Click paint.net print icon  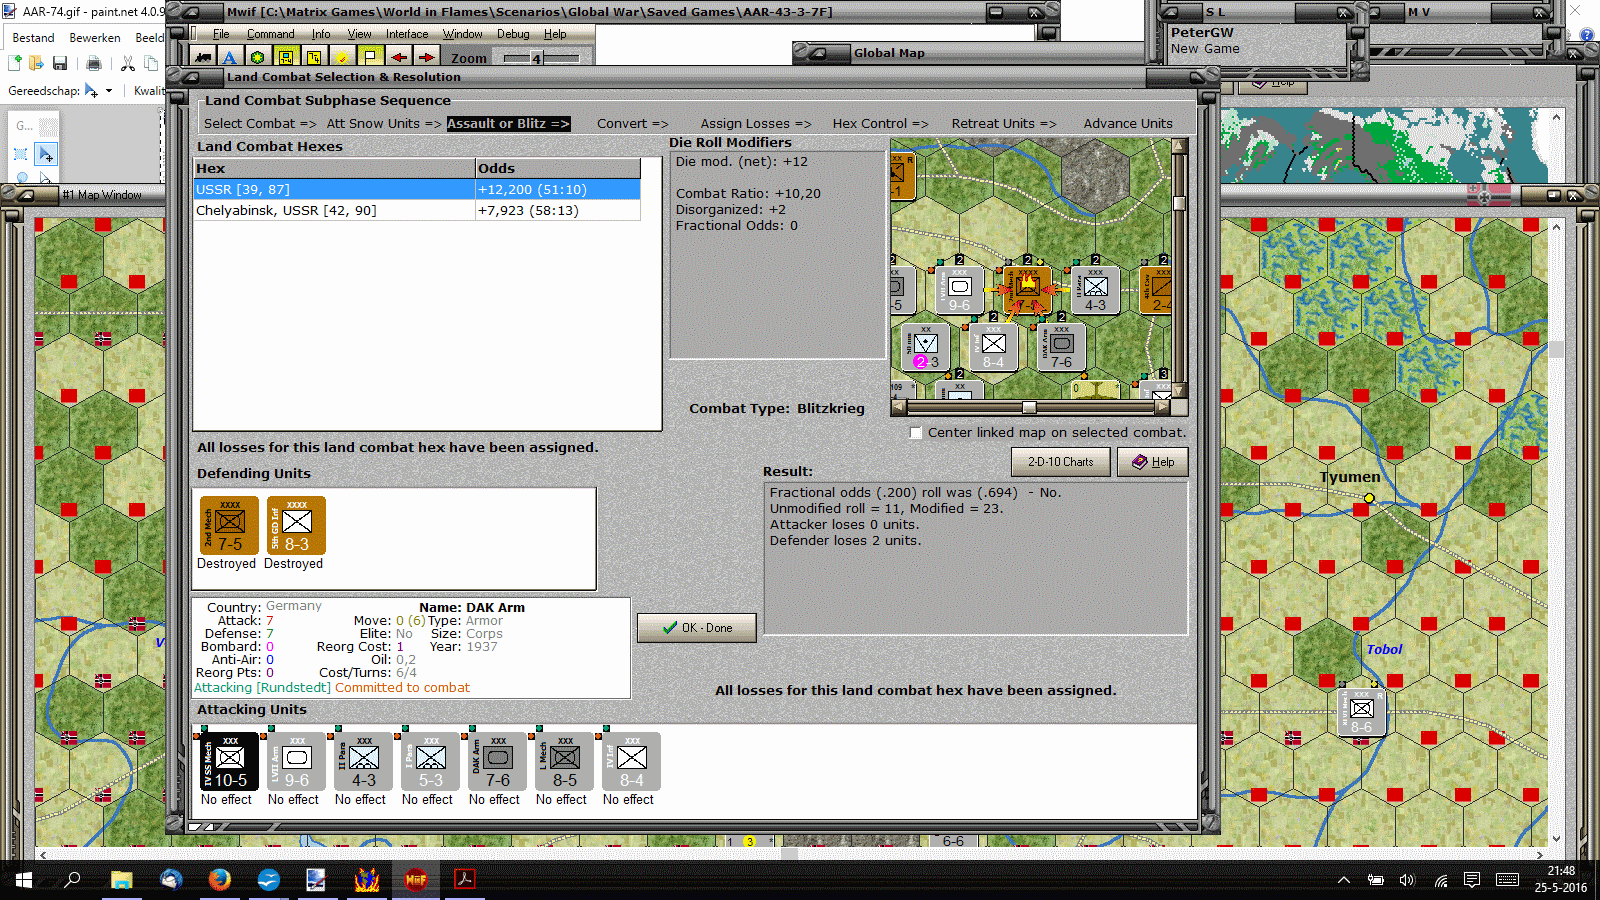(94, 63)
